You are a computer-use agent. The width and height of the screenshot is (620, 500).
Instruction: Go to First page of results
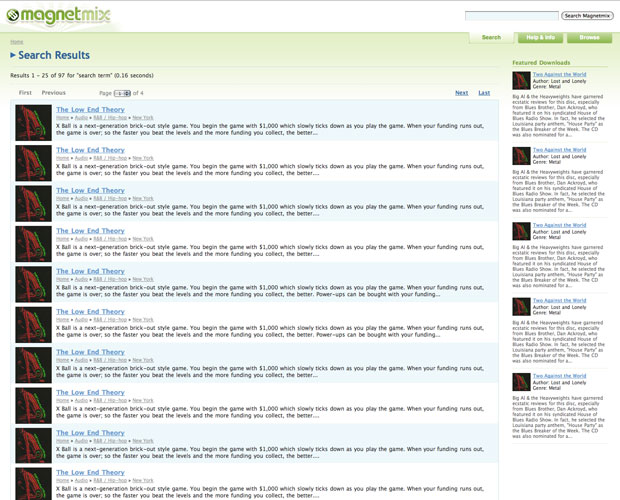pos(25,93)
